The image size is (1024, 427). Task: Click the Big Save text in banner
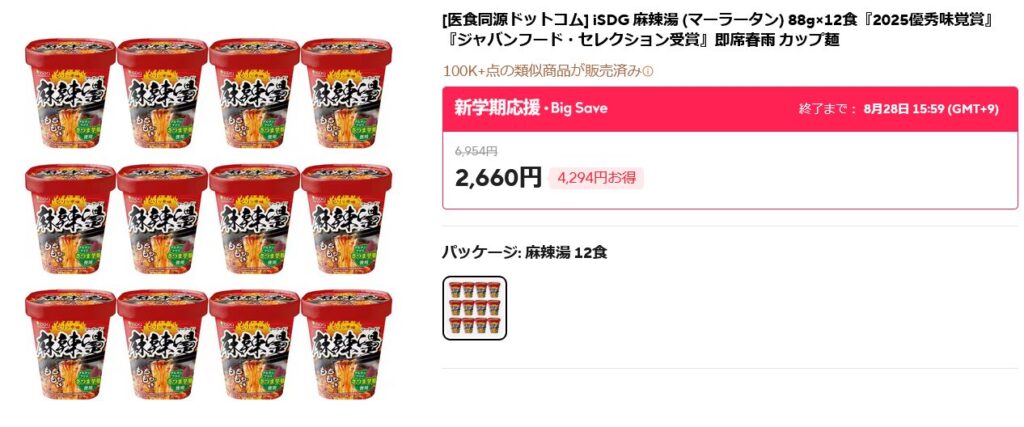tap(579, 108)
